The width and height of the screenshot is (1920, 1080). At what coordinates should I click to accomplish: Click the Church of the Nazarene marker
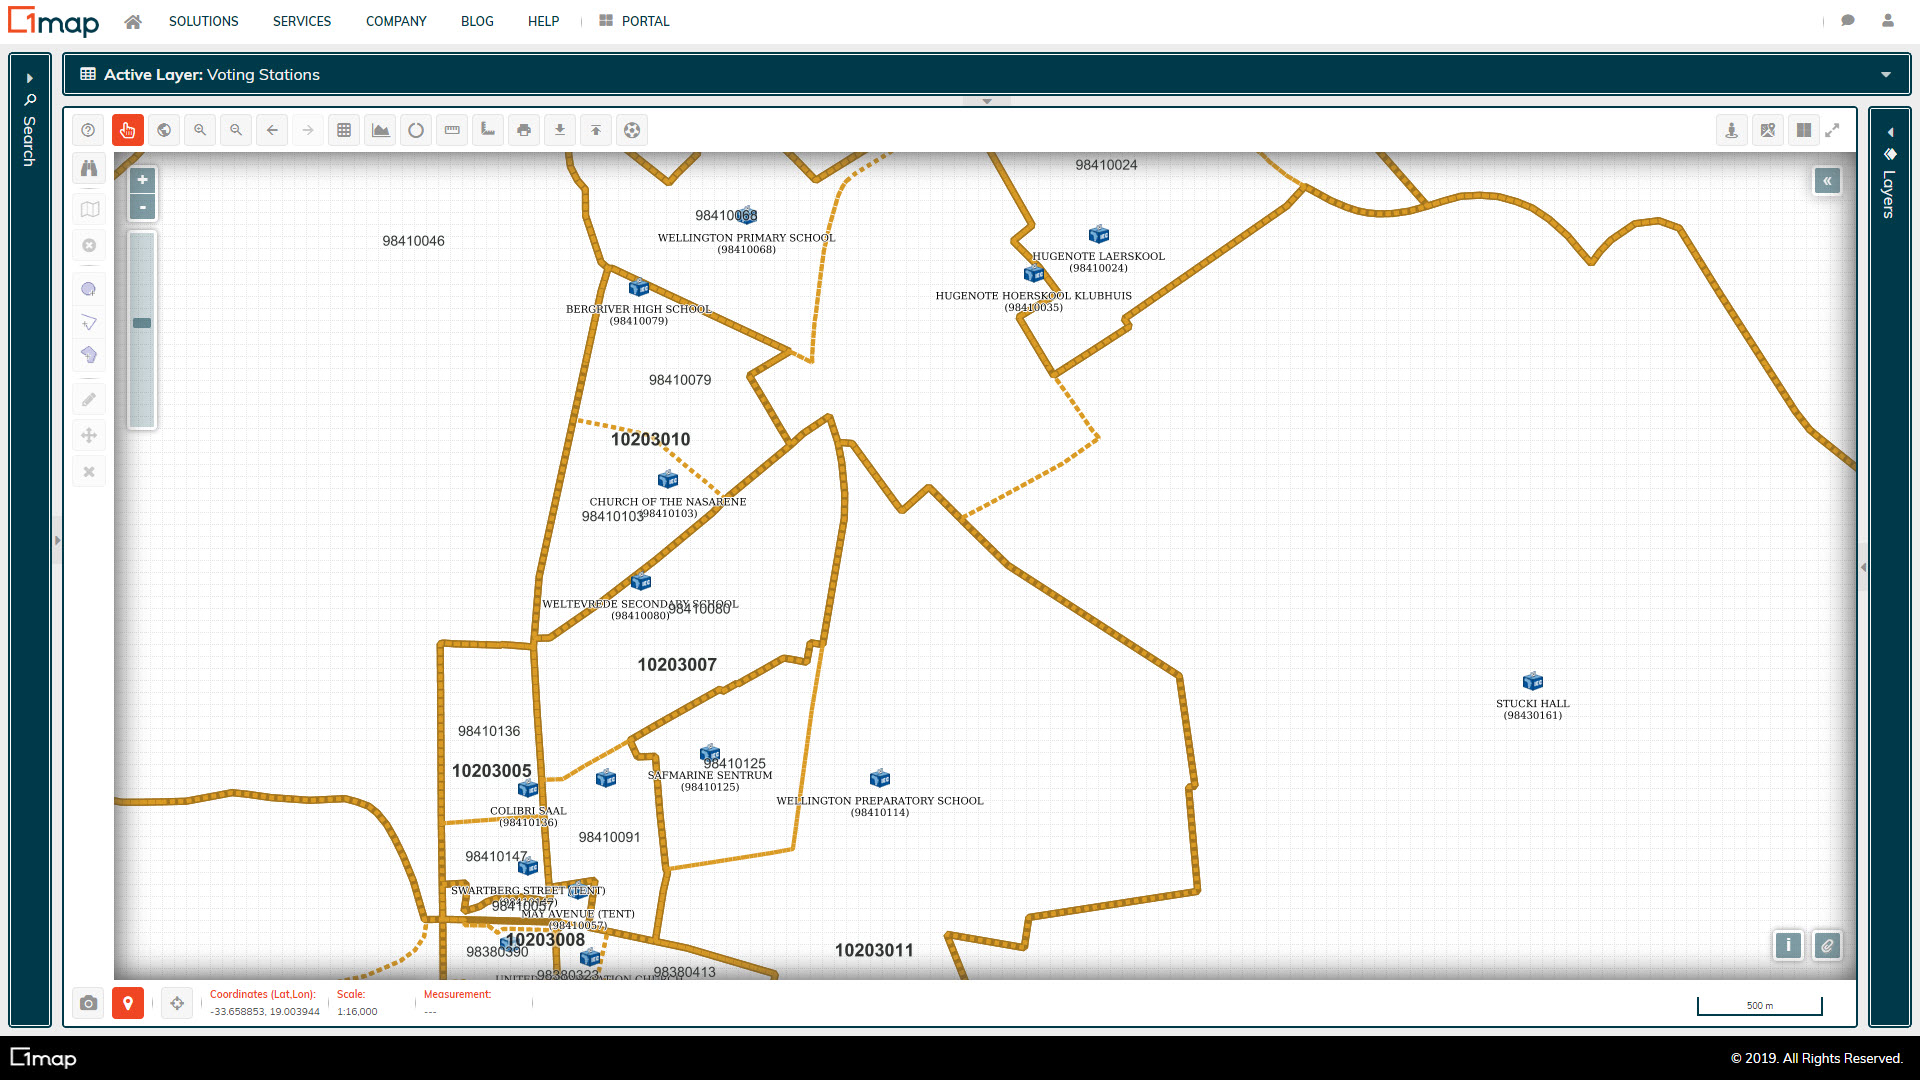coord(668,479)
